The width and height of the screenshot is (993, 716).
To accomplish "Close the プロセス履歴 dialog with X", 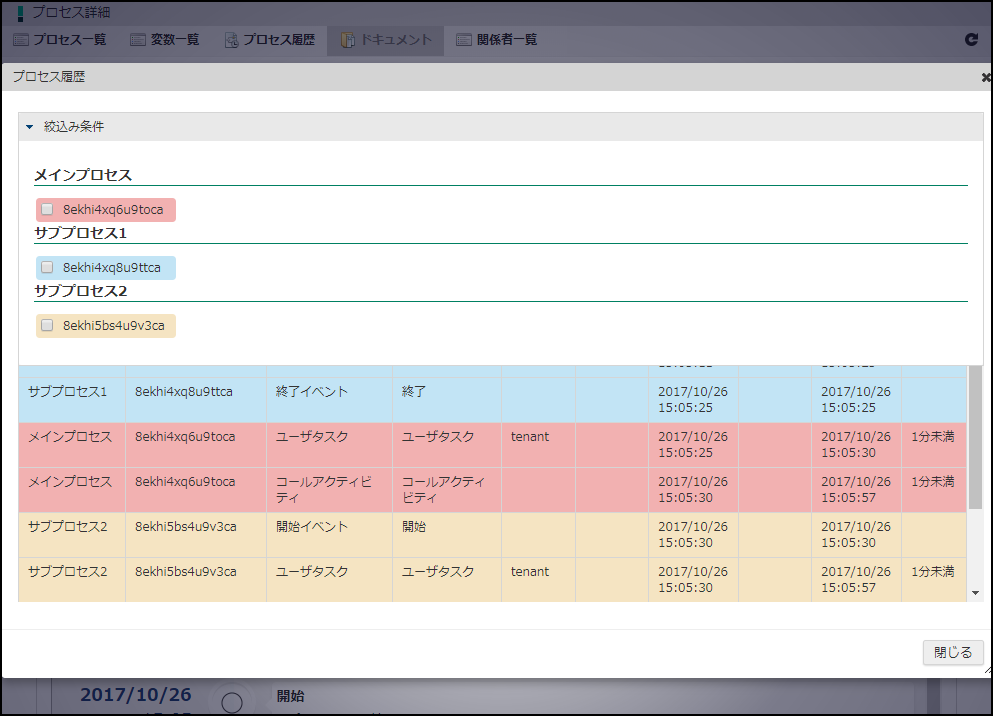I will pos(986,77).
